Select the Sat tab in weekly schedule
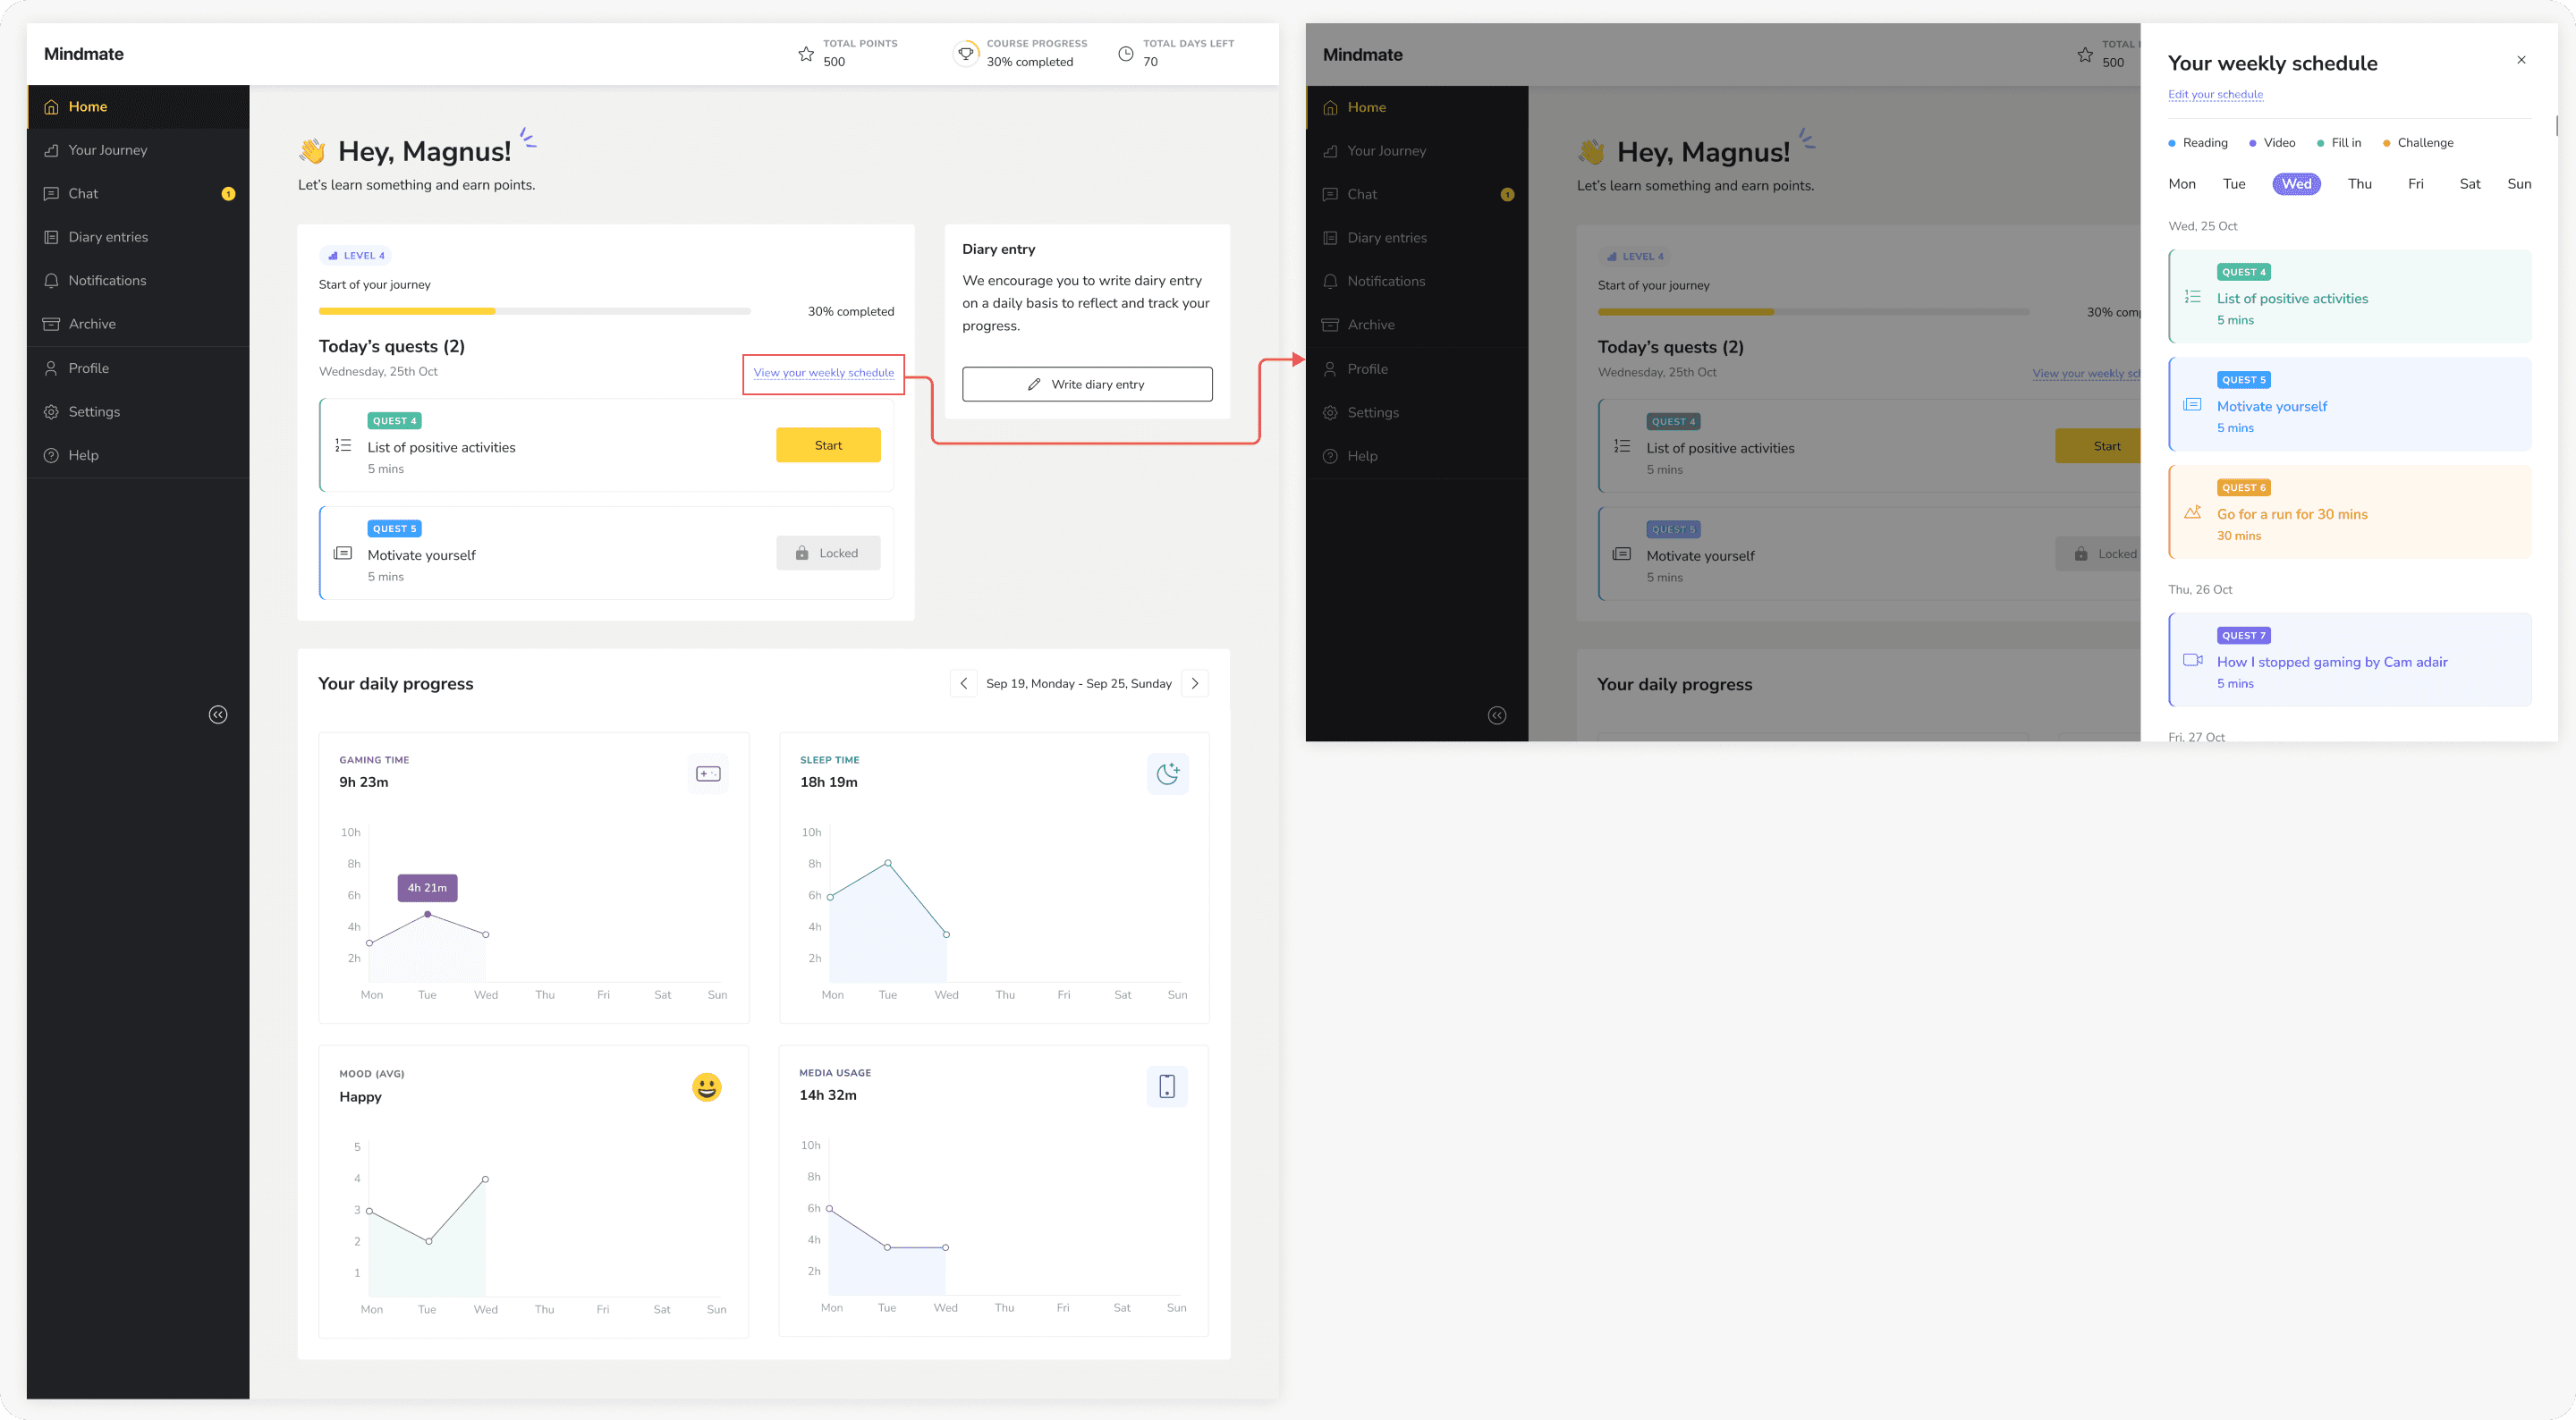The image size is (2576, 1420). coord(2470,184)
